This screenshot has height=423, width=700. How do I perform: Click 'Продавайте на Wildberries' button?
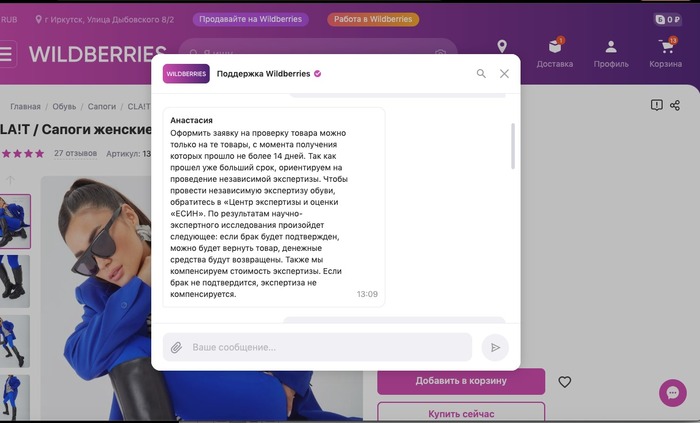pos(250,19)
